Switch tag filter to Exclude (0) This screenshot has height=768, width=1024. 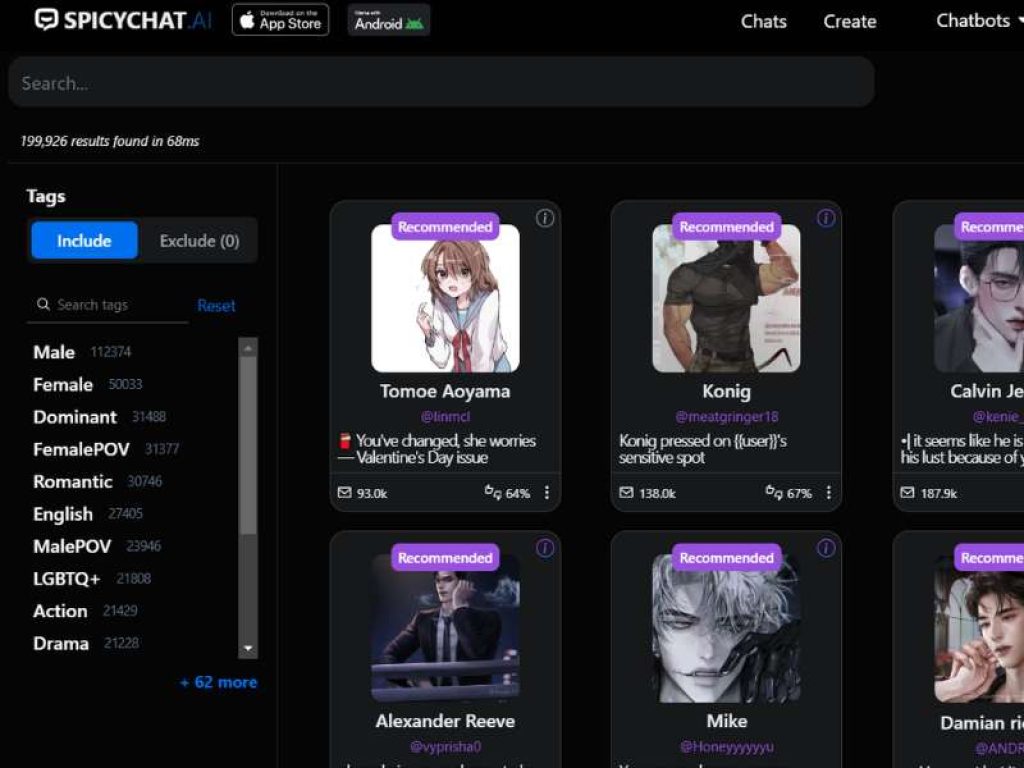199,241
